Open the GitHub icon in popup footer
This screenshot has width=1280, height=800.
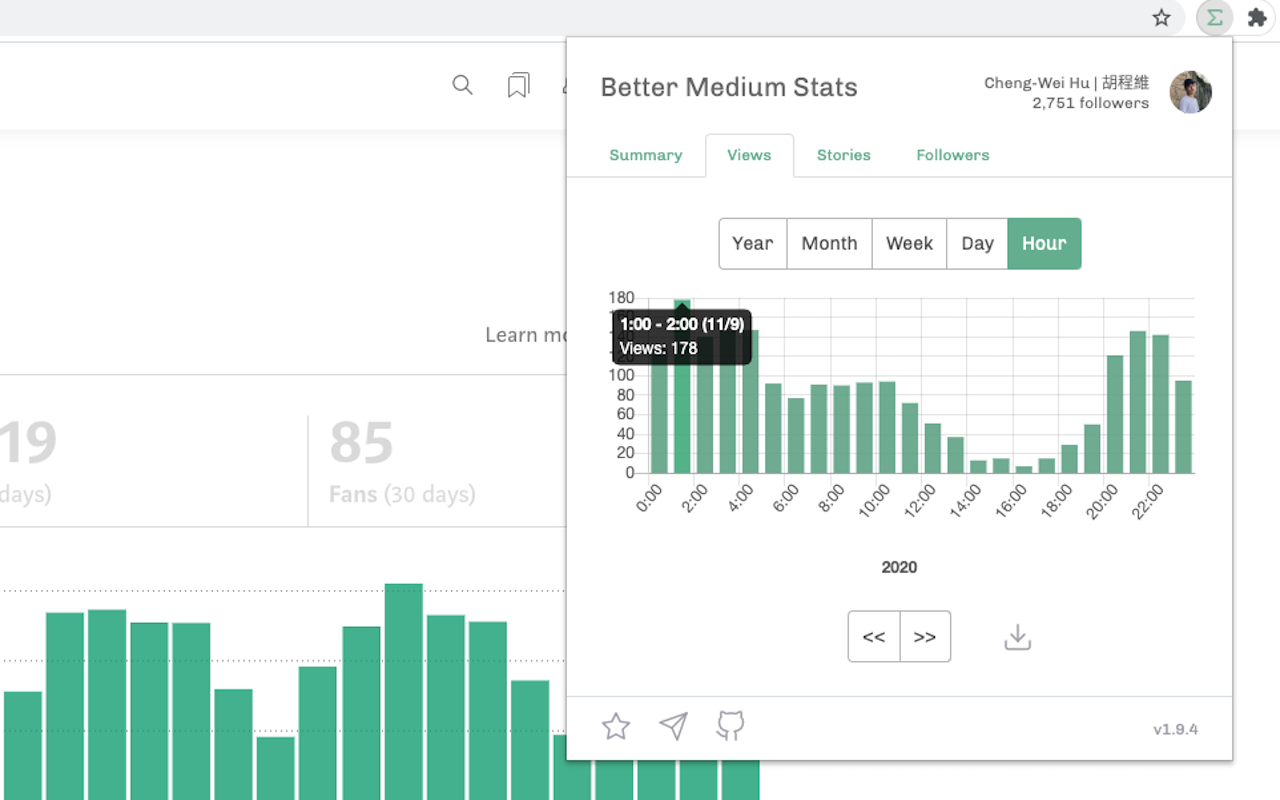[x=731, y=726]
